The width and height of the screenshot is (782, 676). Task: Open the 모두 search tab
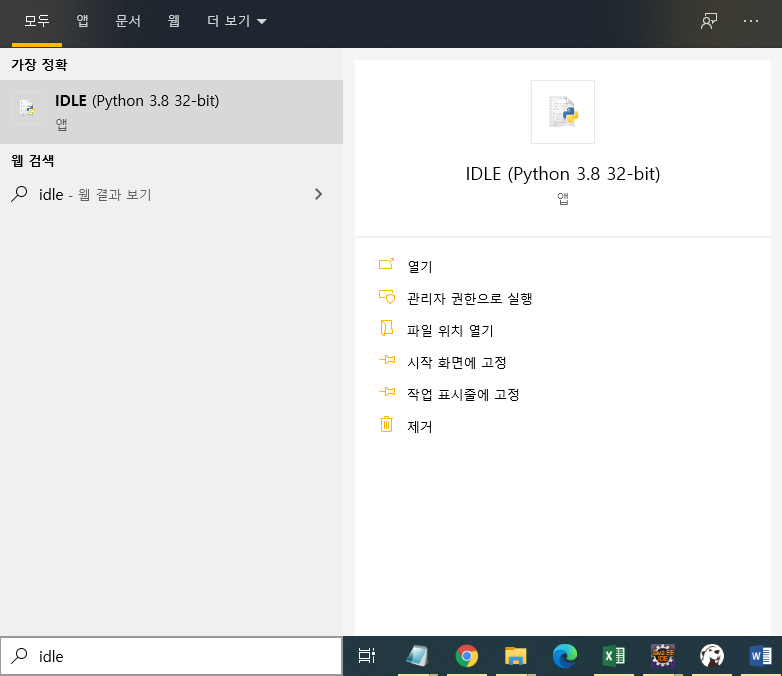[37, 21]
